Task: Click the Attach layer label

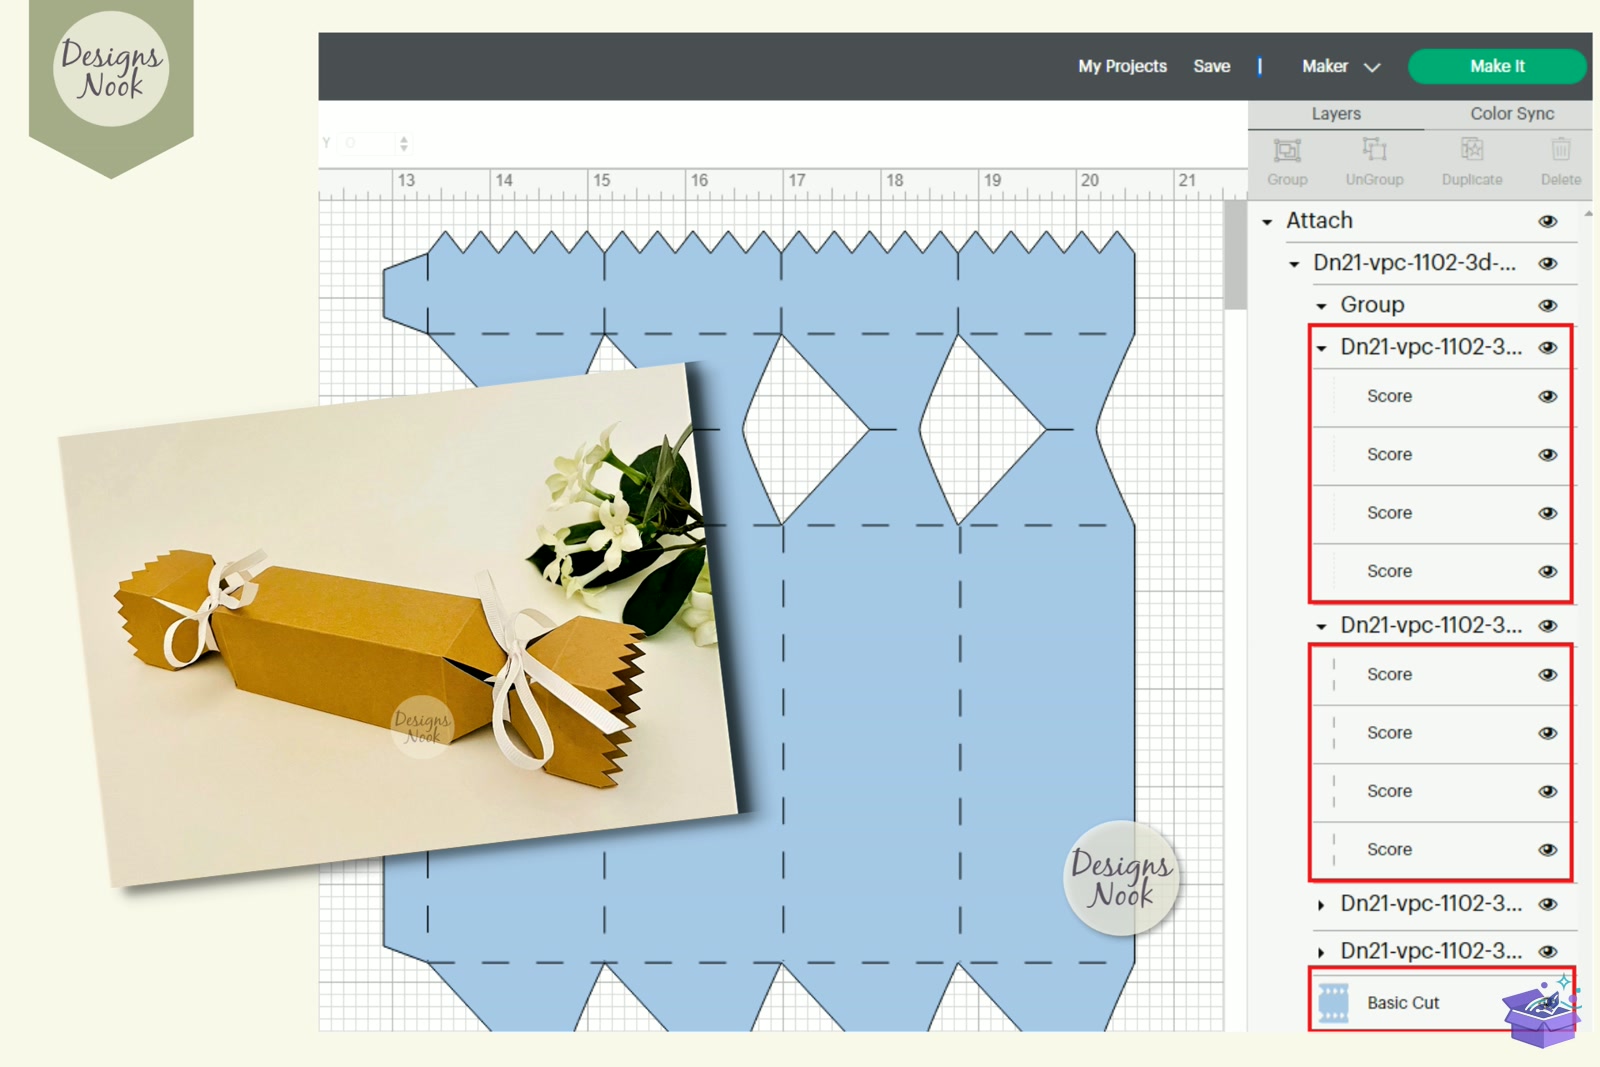Action: pyautogui.click(x=1319, y=221)
